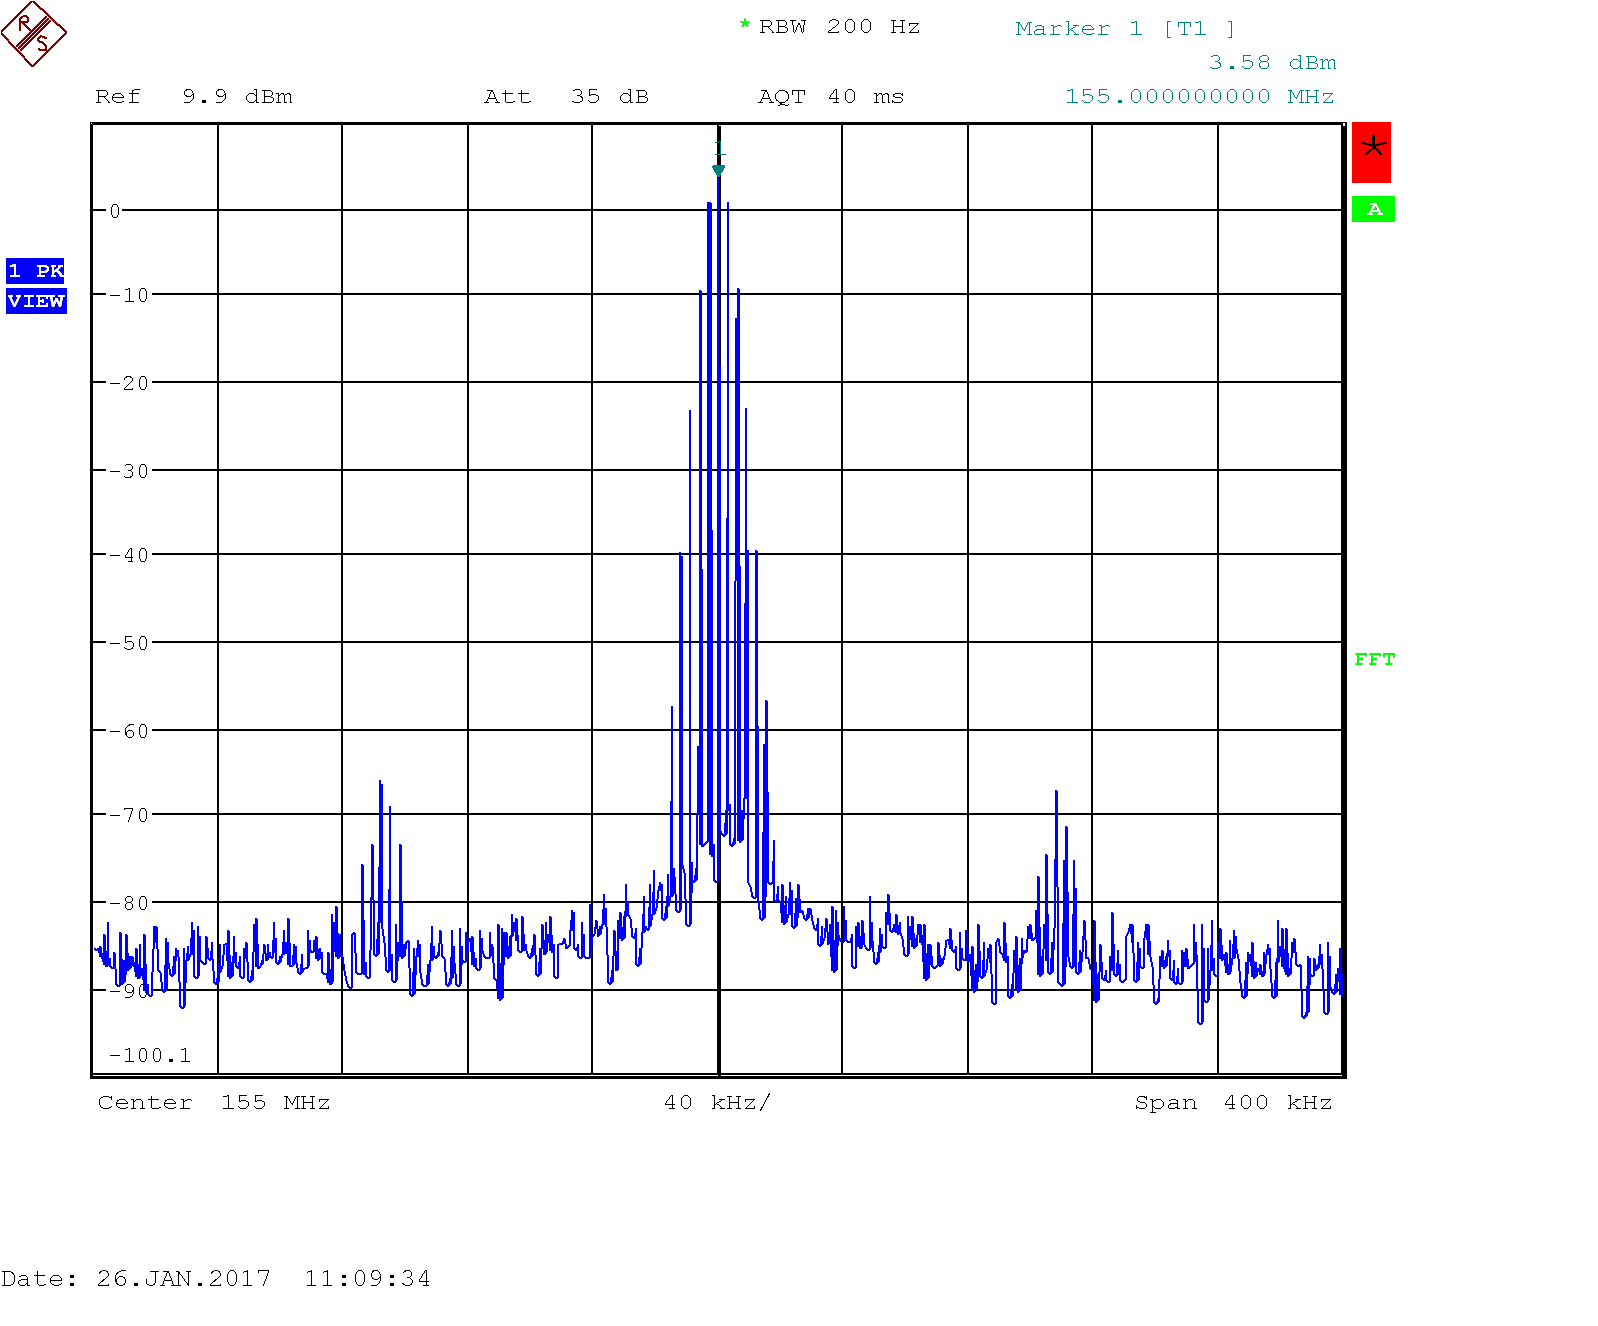This screenshot has width=1598, height=1326.
Task: Click the blue 1 PK trace label
Action: coord(35,271)
